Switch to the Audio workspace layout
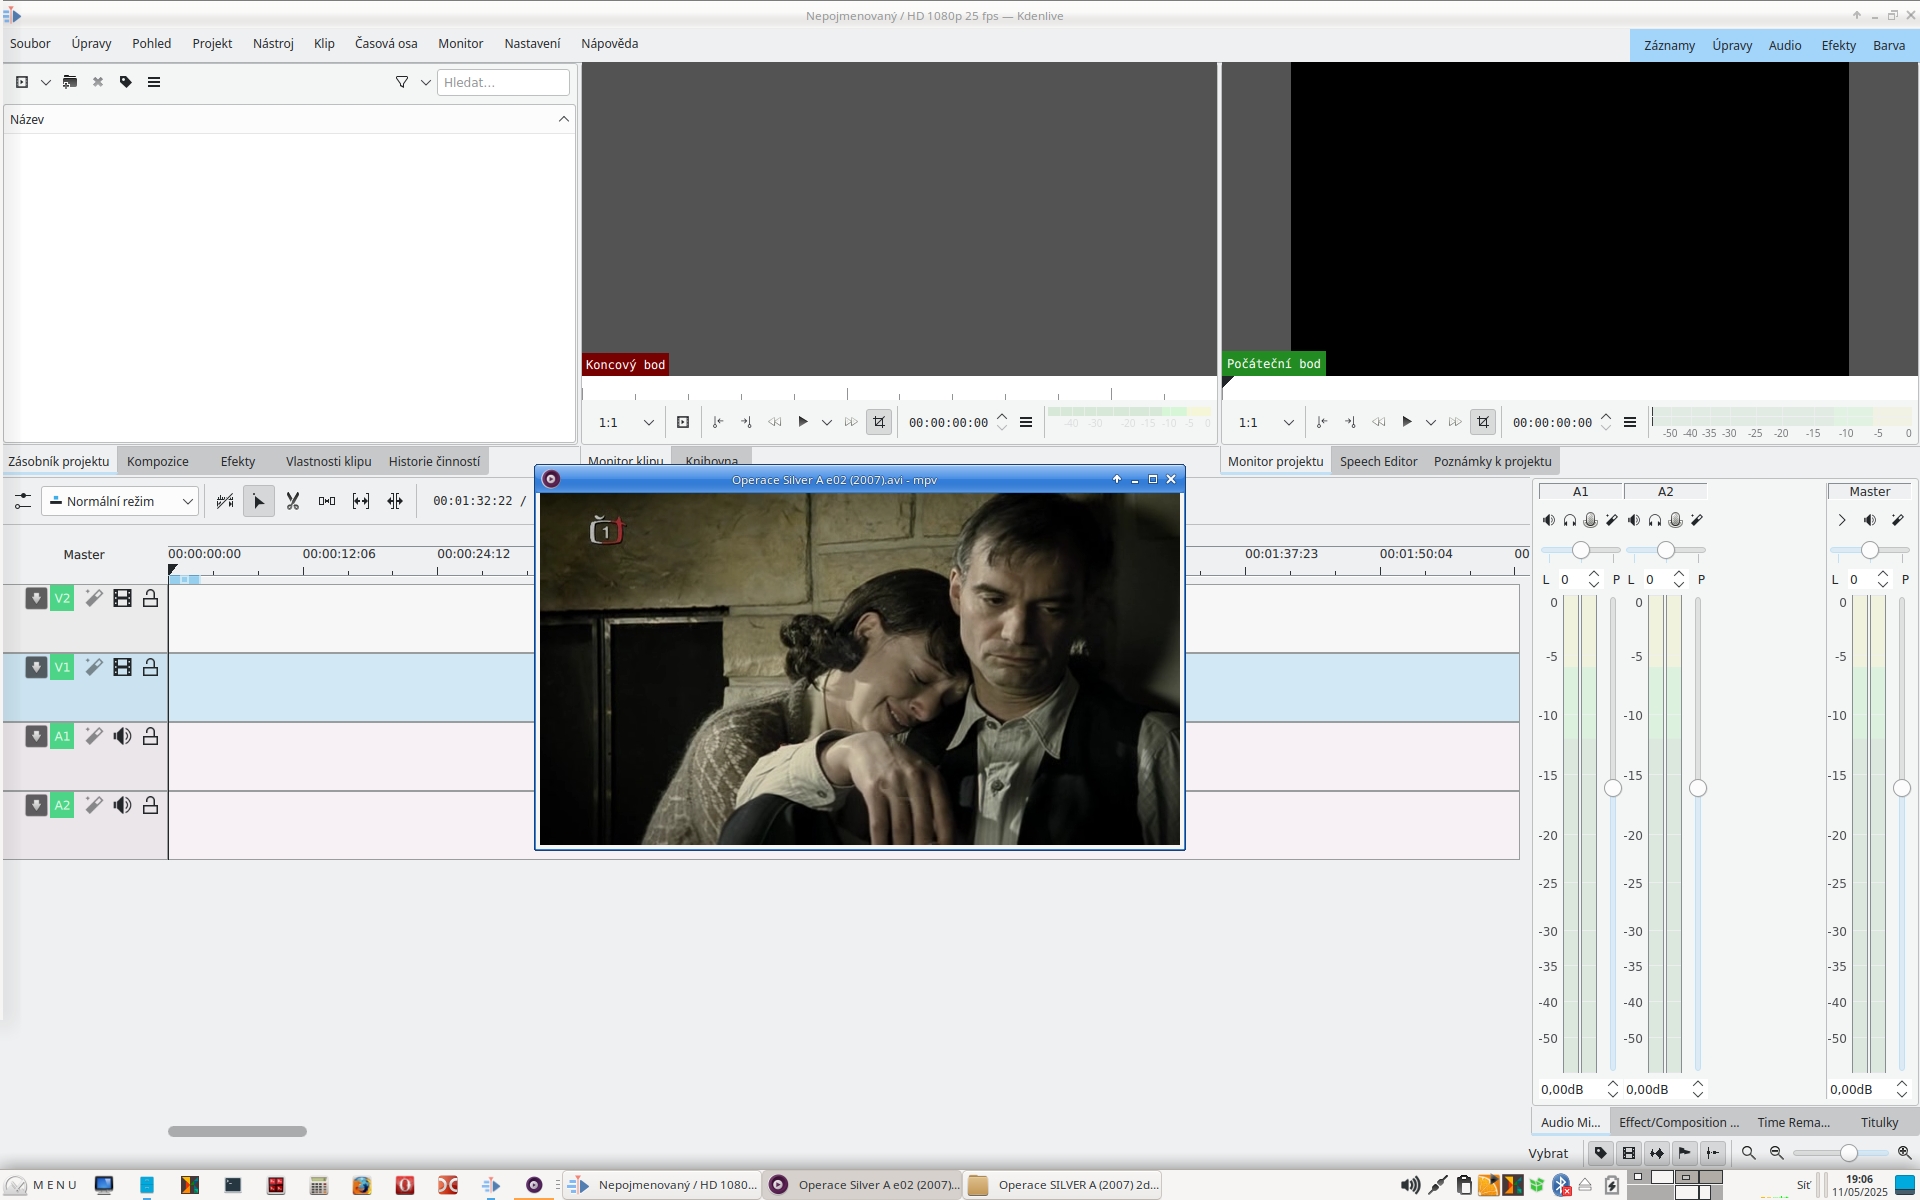 [x=1784, y=45]
